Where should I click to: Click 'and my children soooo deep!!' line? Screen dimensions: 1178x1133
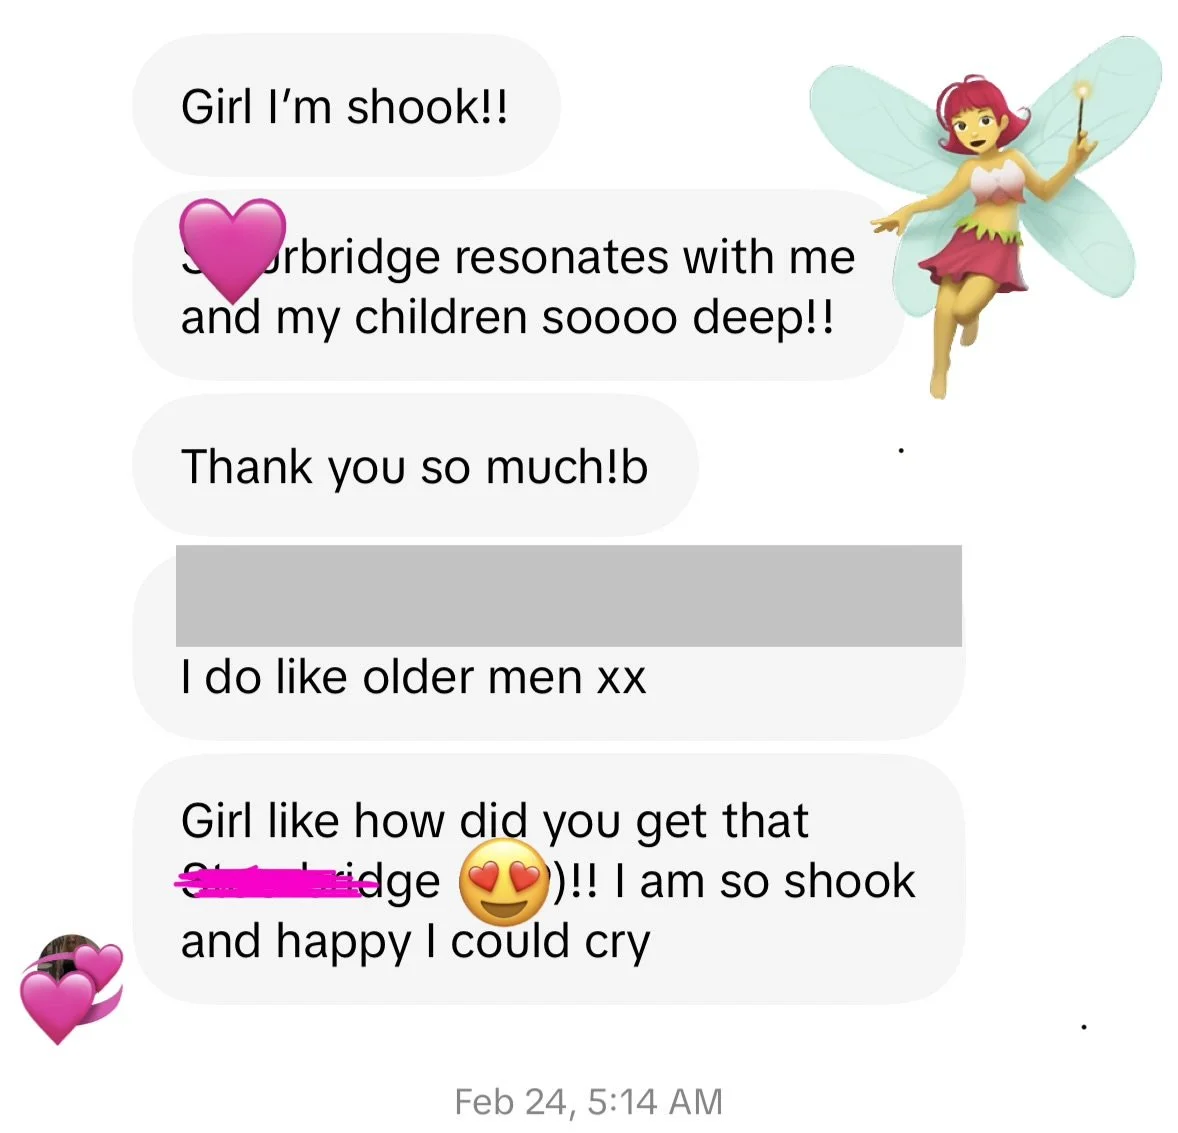(507, 319)
